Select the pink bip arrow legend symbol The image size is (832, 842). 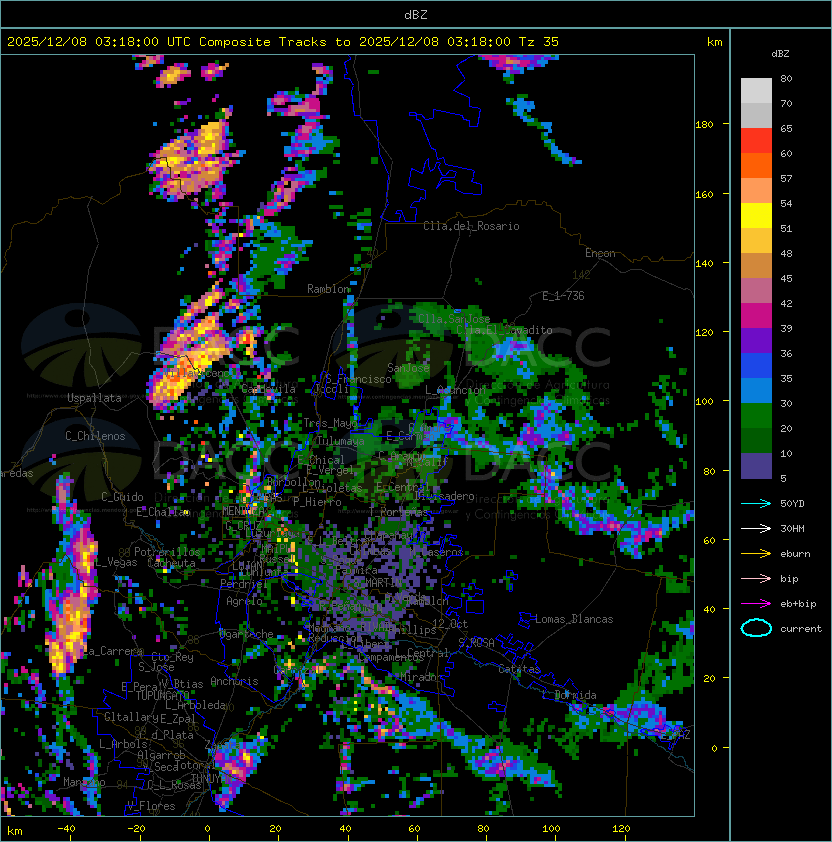(x=756, y=578)
